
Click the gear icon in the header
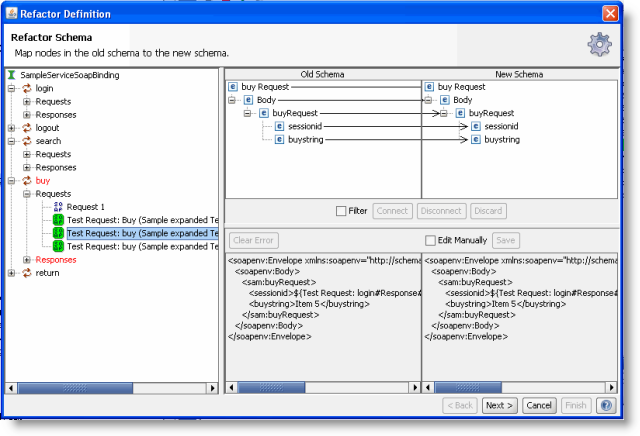599,44
